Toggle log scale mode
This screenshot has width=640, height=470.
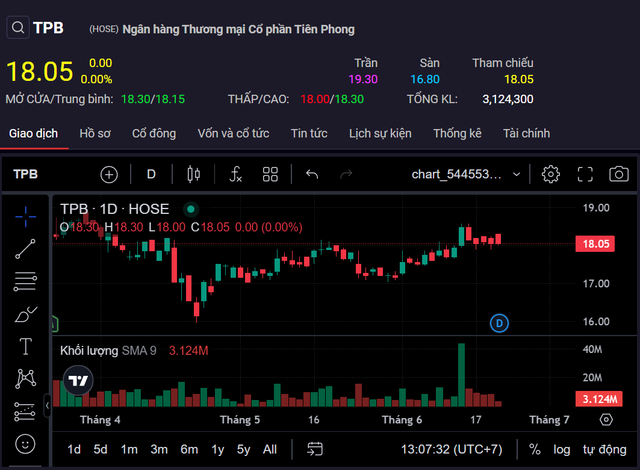pos(561,449)
